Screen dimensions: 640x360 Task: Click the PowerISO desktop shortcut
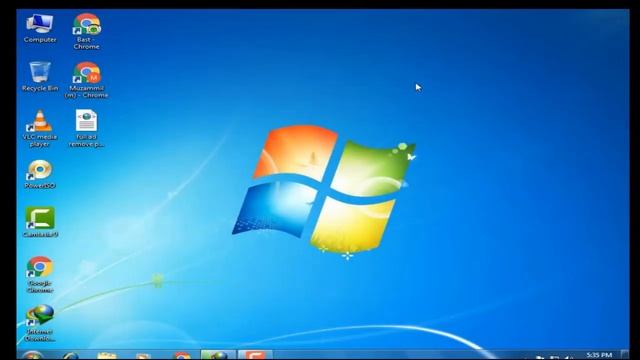coord(40,174)
